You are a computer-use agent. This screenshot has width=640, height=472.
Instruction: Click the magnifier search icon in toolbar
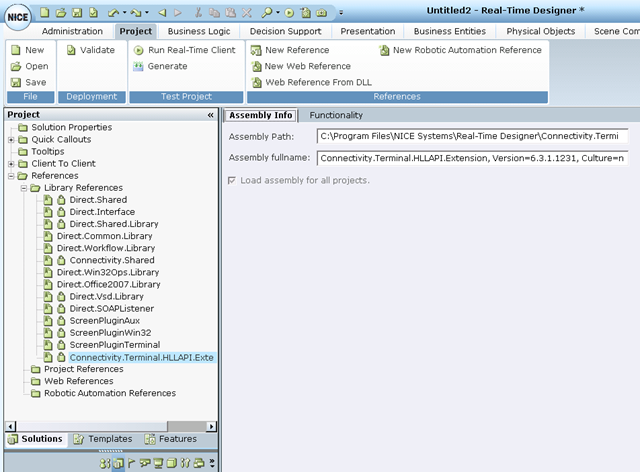(x=267, y=12)
